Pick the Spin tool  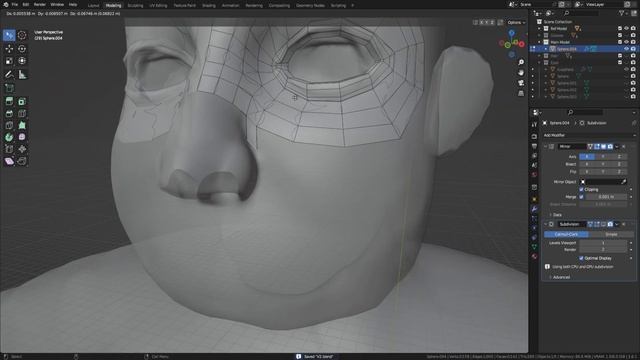click(9, 137)
